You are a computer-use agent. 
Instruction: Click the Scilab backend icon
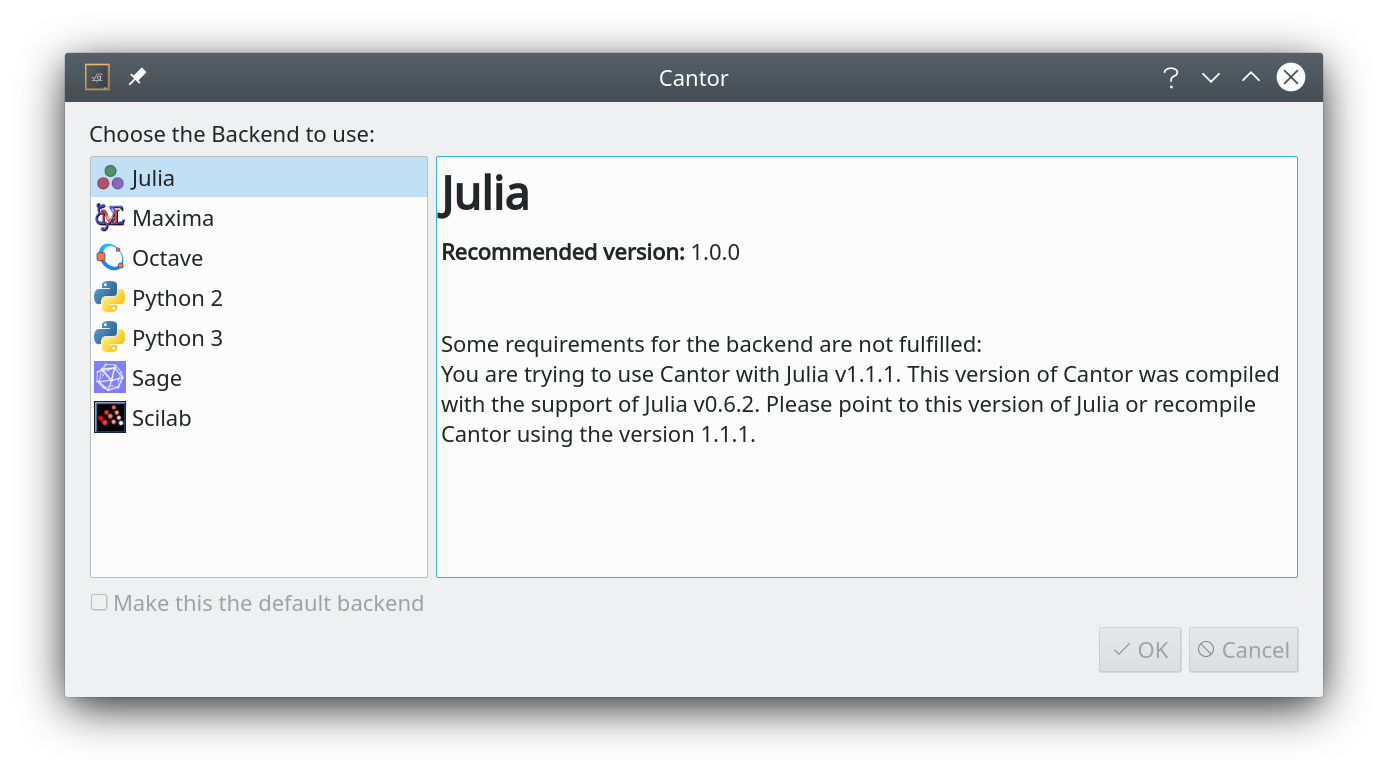click(110, 417)
